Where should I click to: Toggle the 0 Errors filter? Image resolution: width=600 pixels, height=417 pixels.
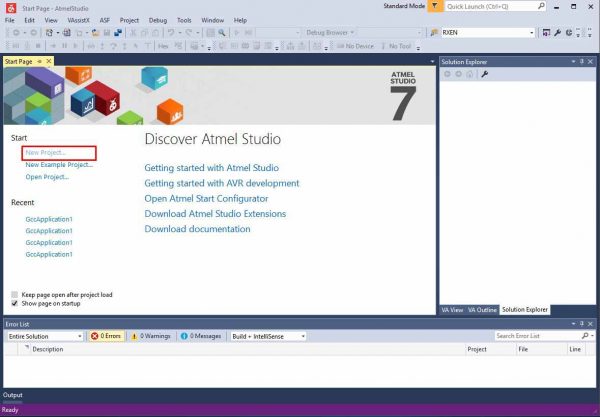tap(106, 336)
